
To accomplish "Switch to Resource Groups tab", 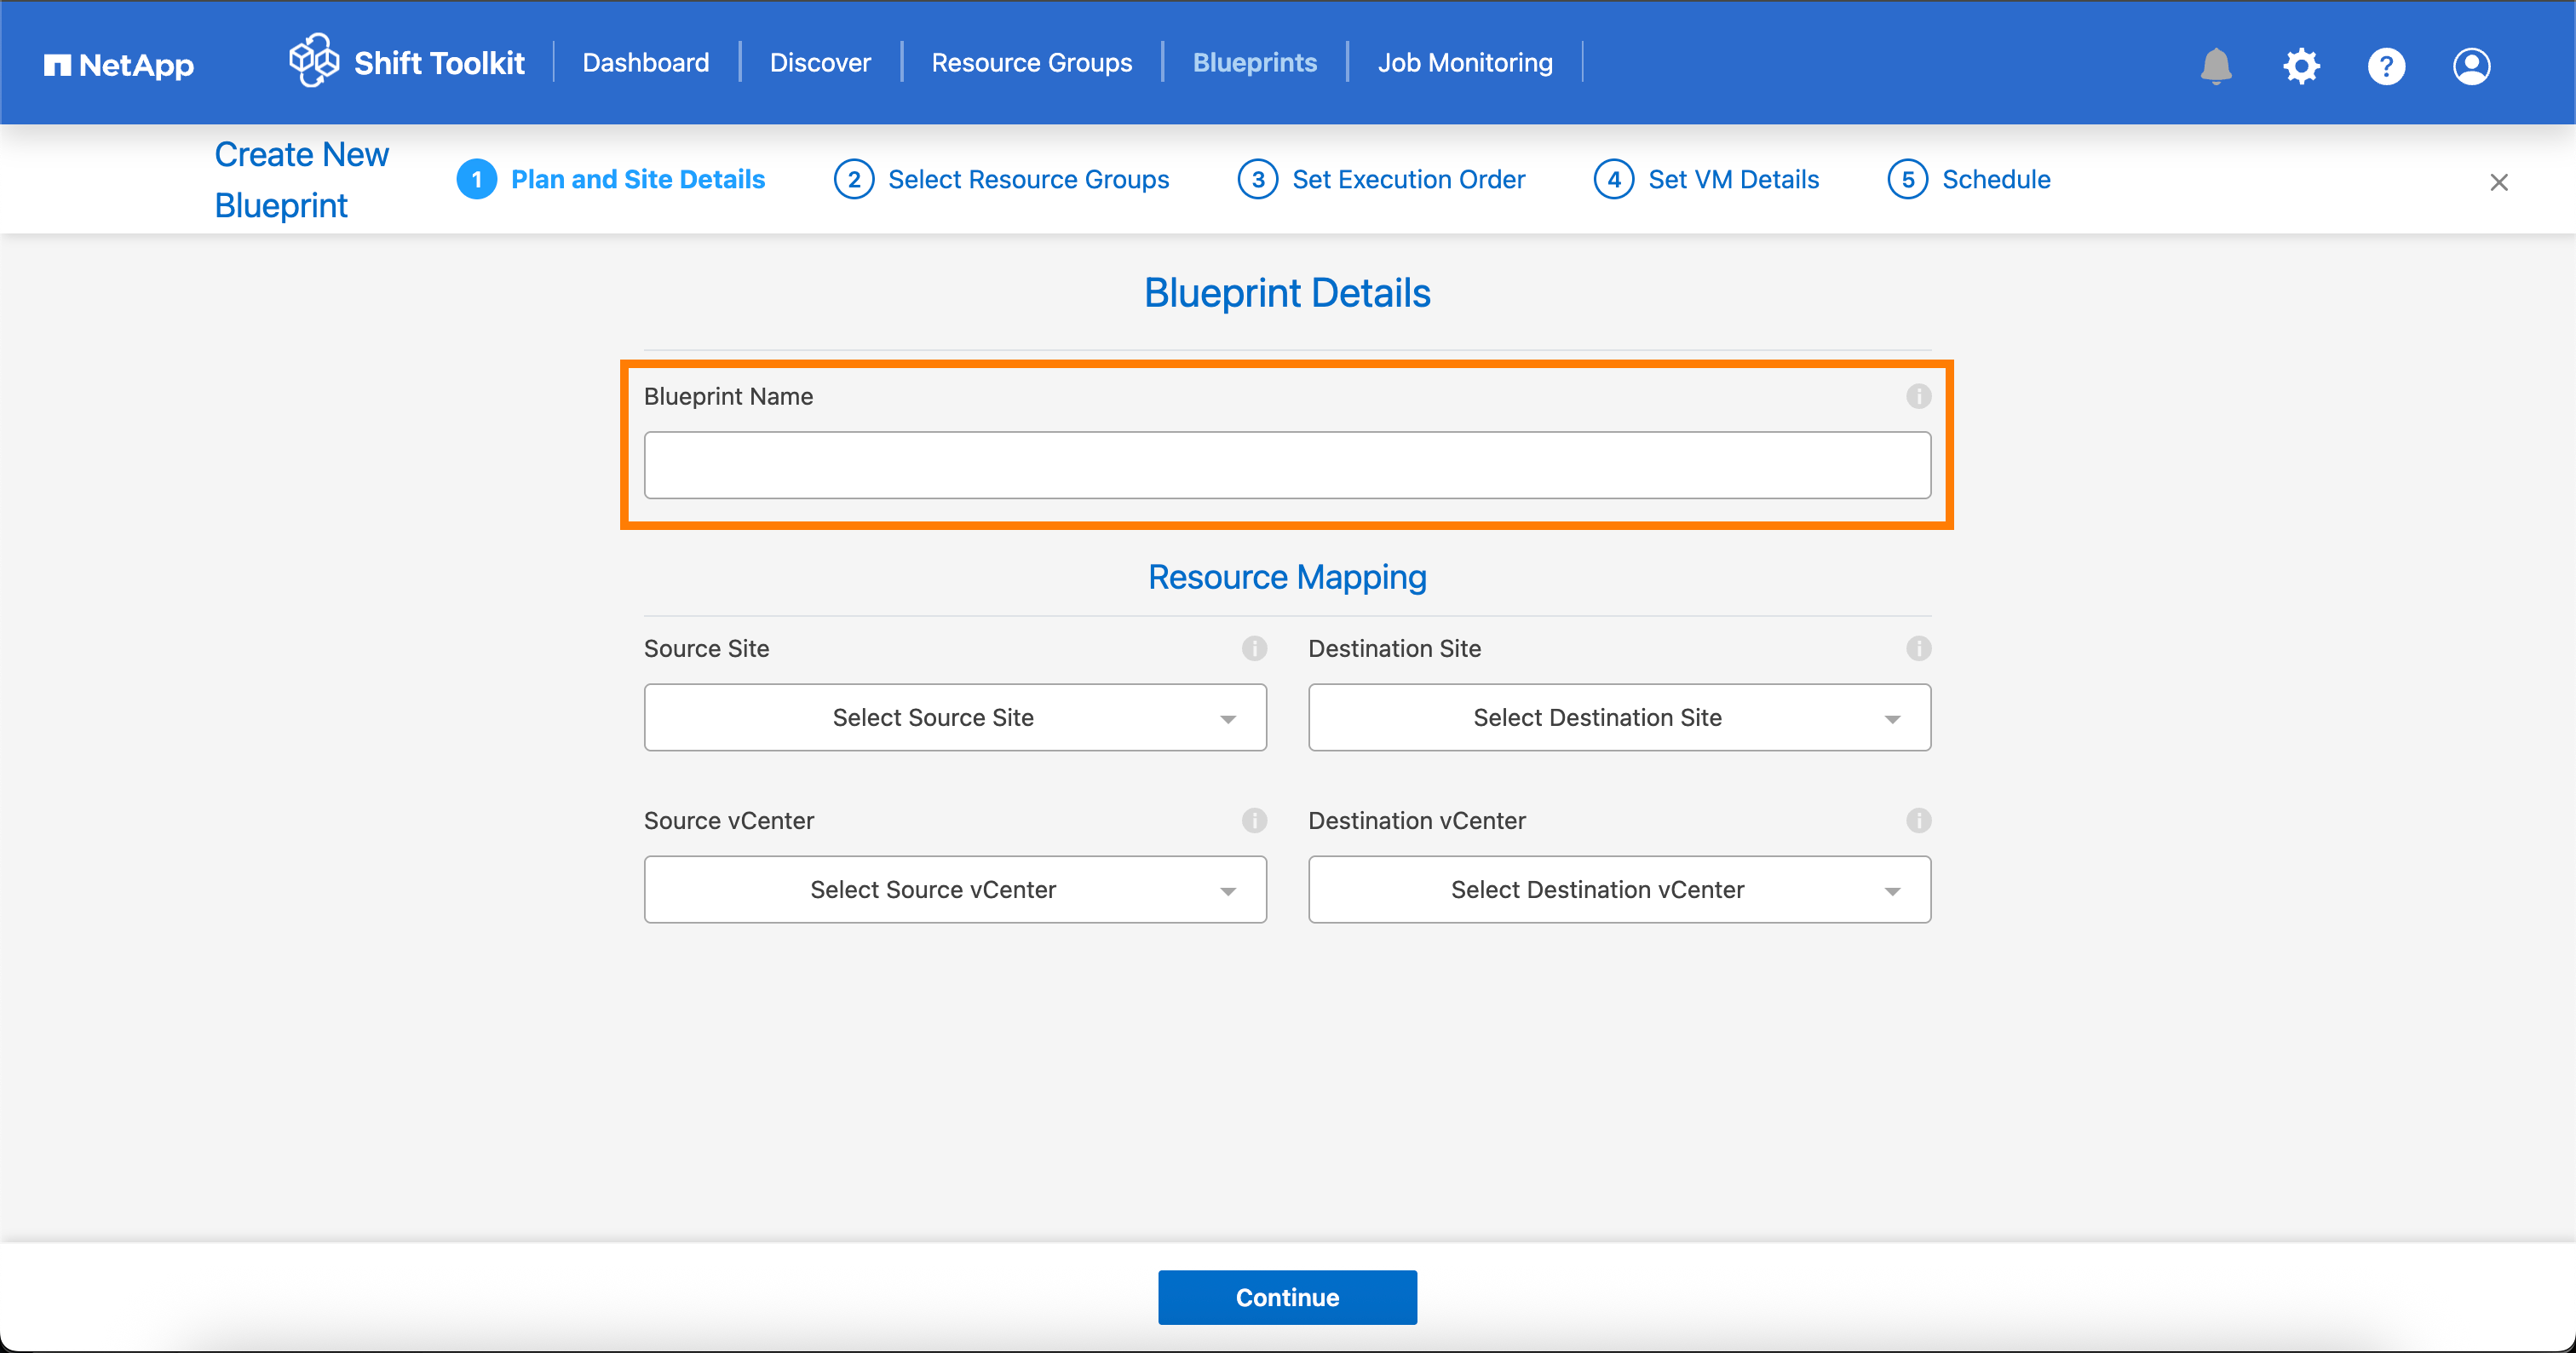I will 1031,63.
